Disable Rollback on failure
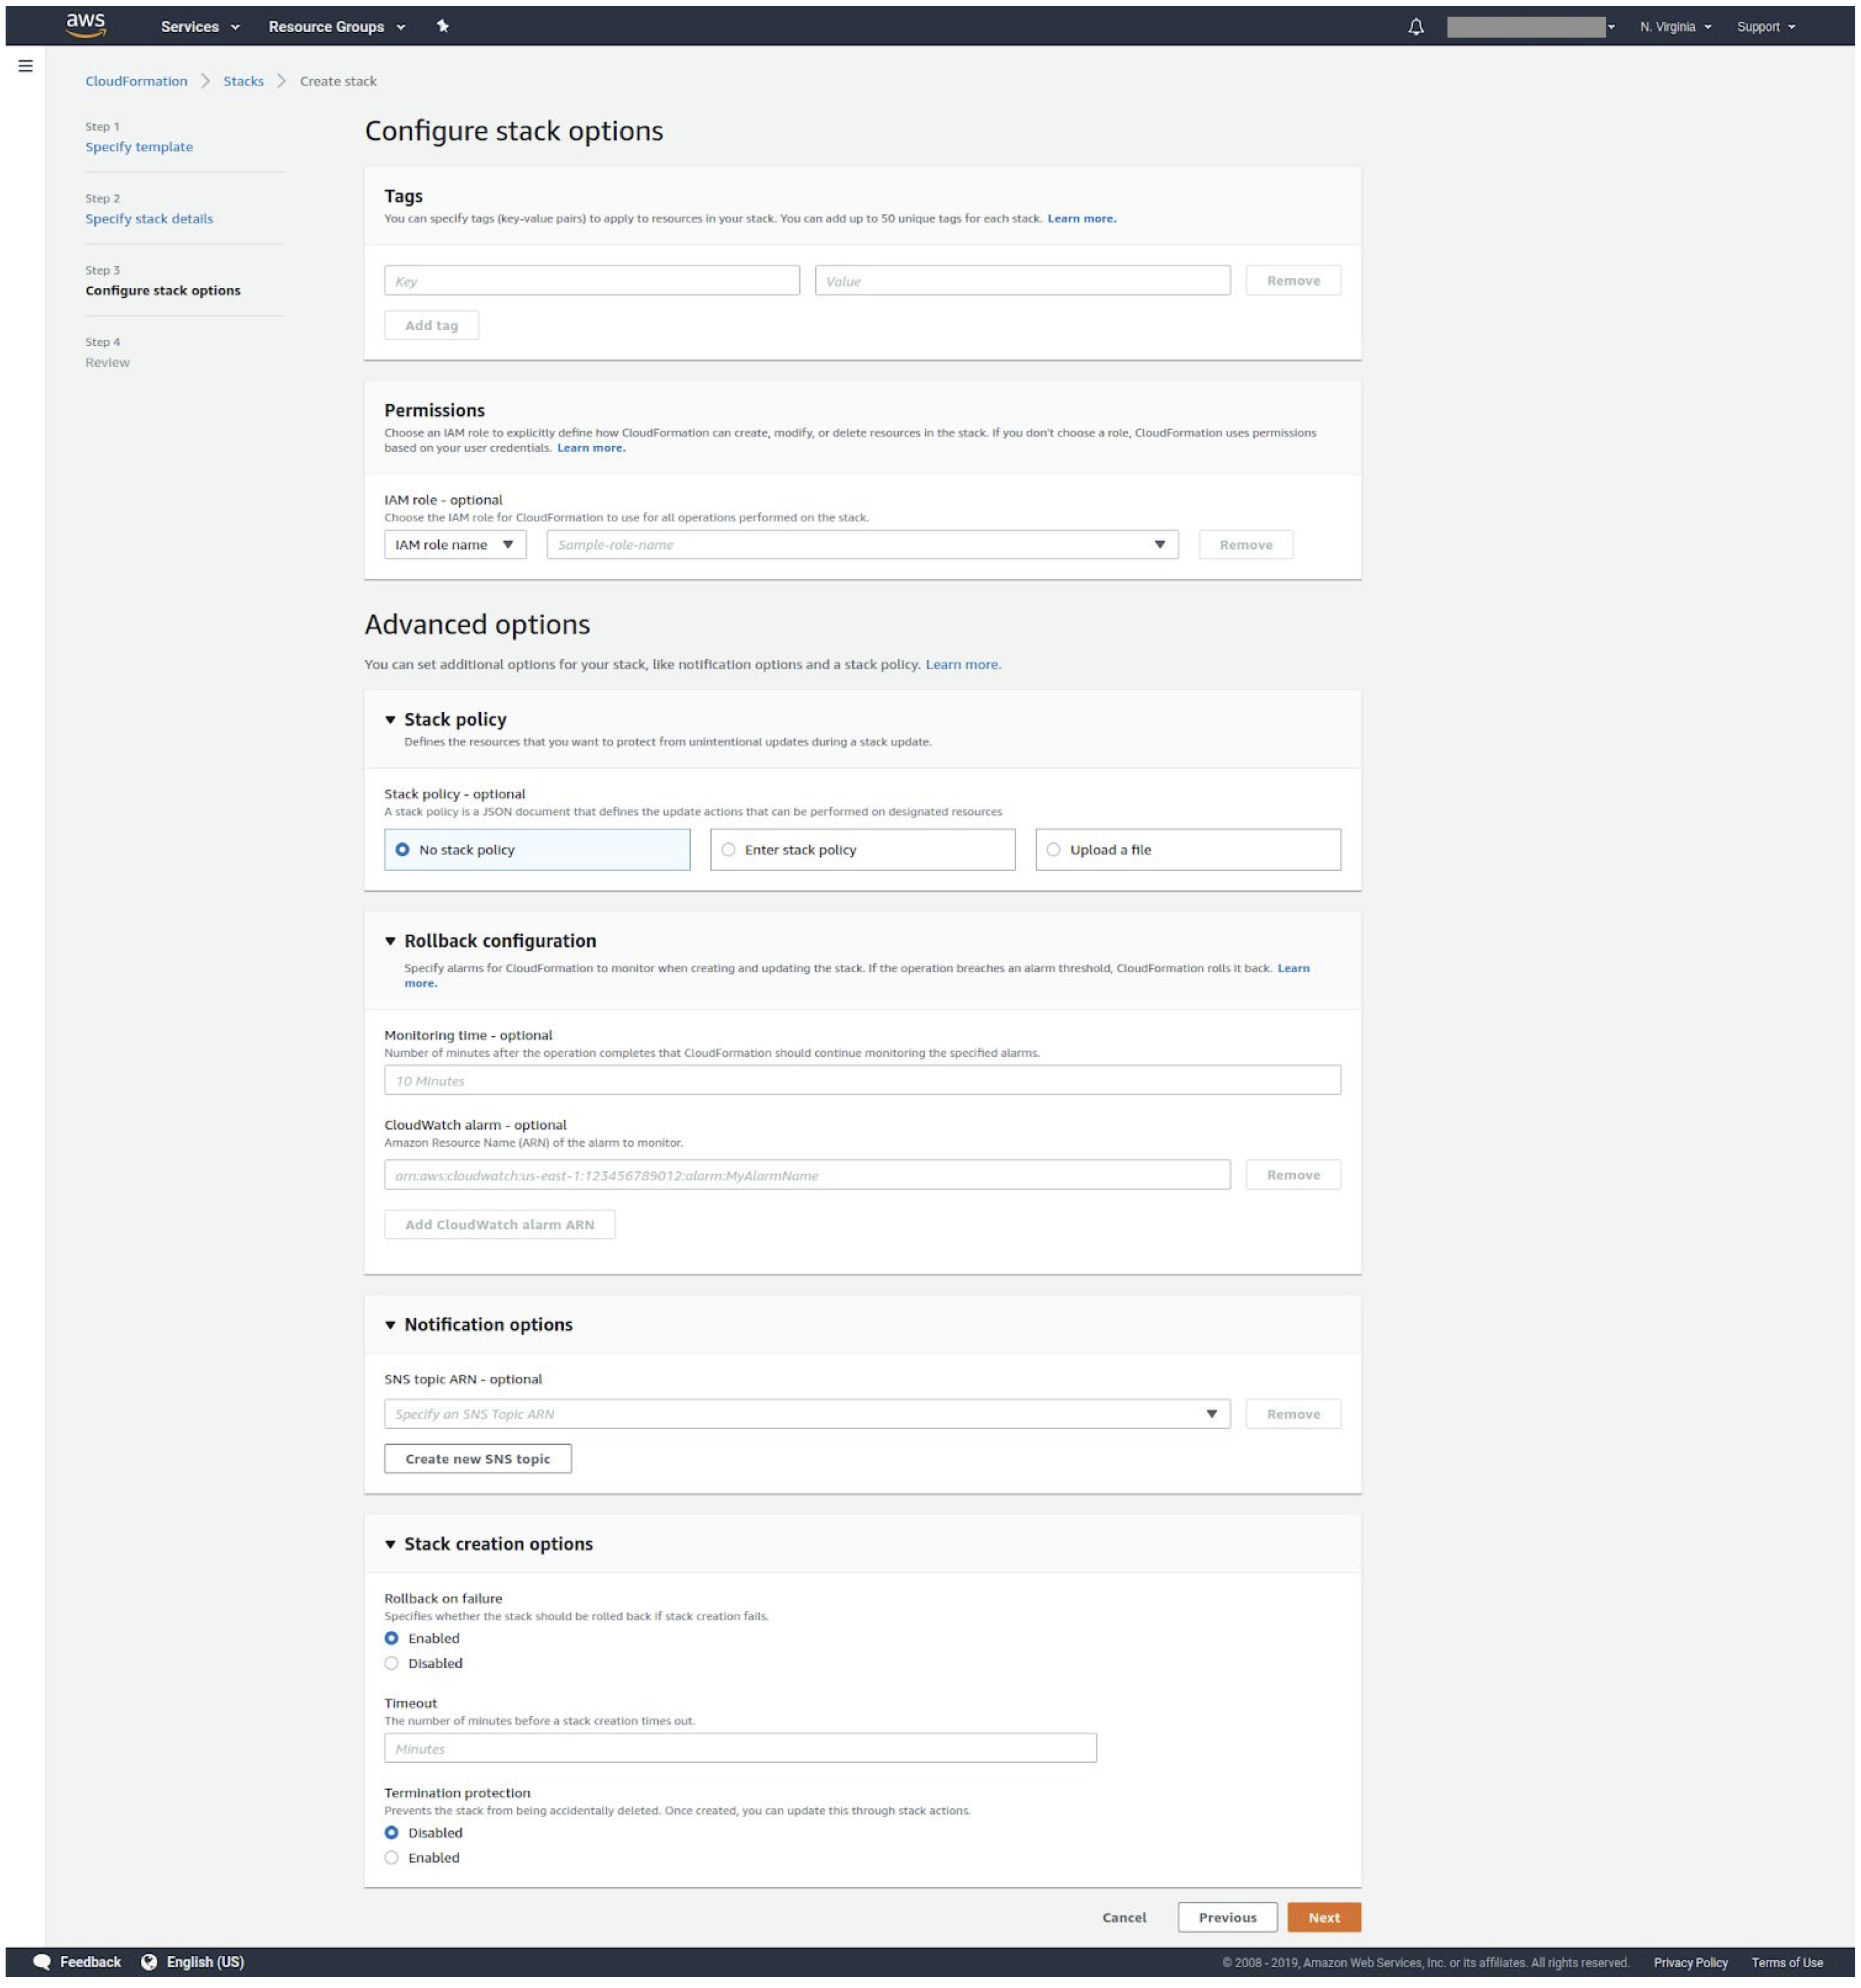Image resolution: width=1861 pixels, height=1988 pixels. pos(392,1663)
